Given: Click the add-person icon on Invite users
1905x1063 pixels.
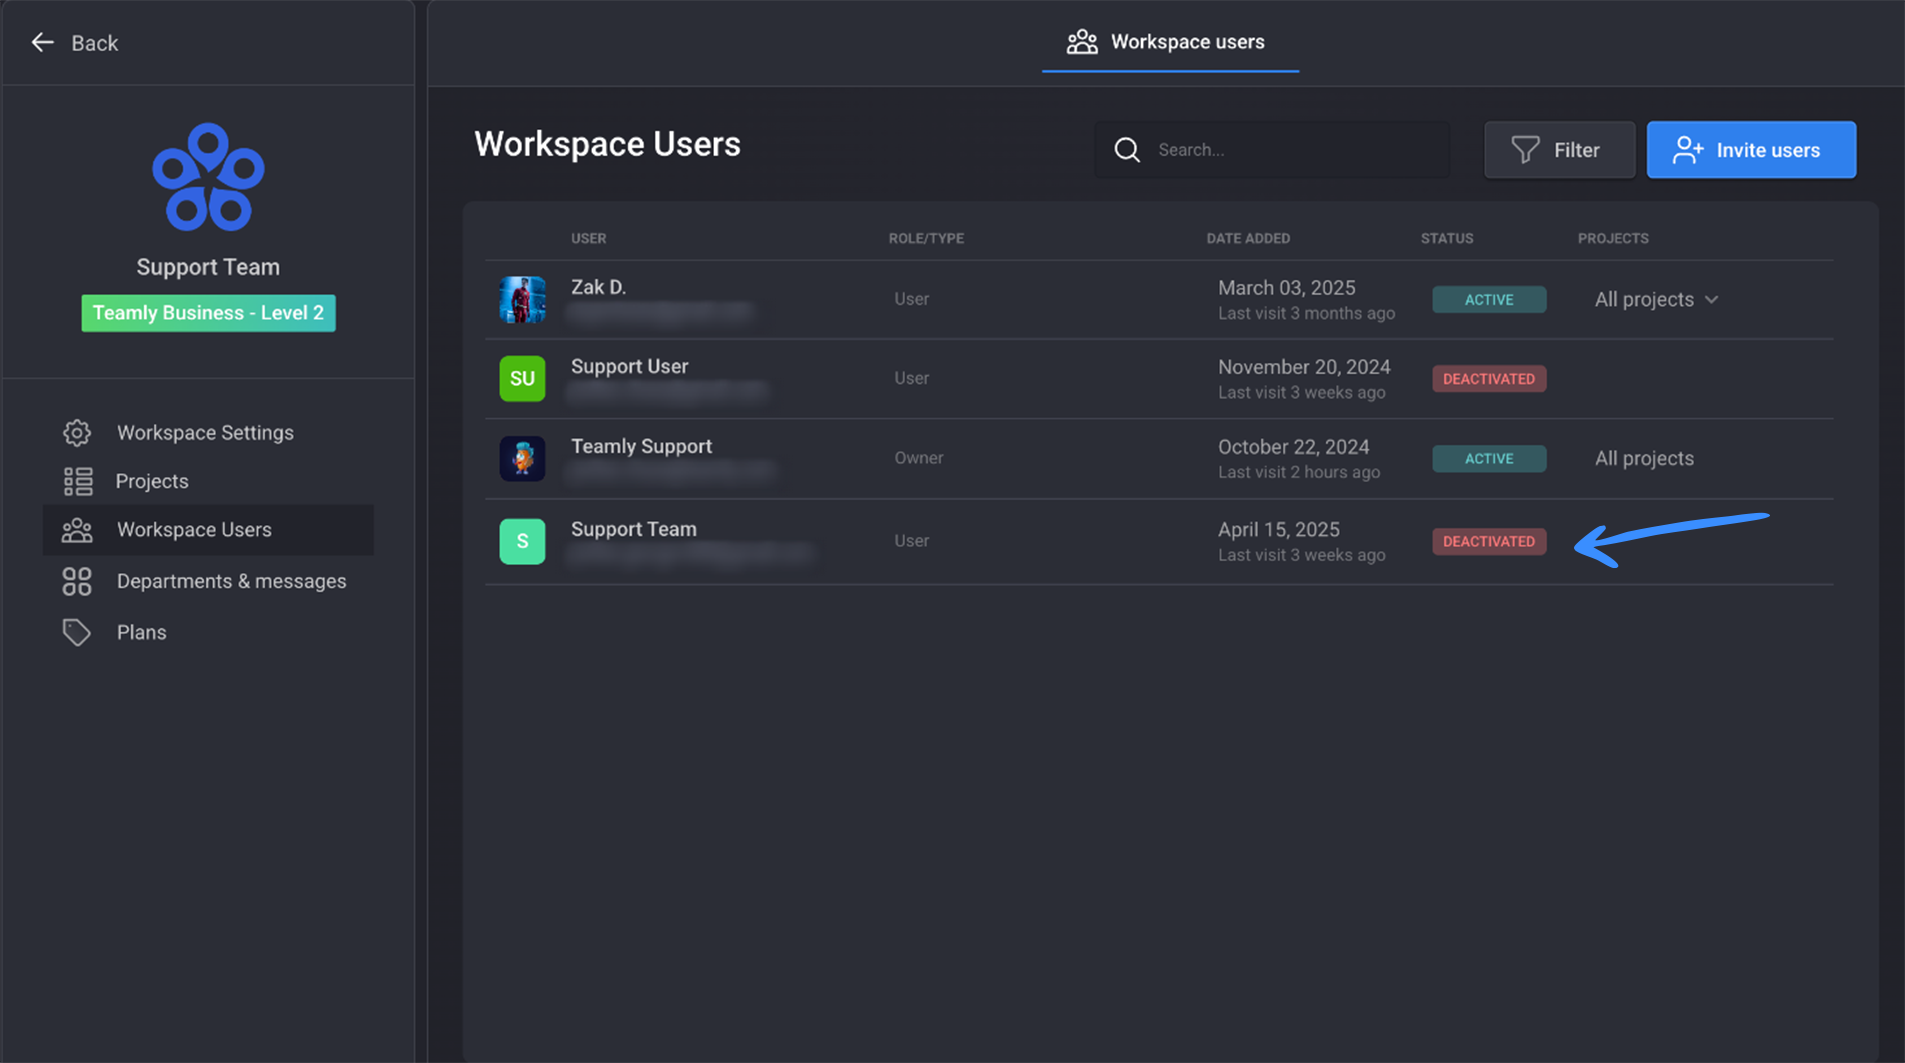Looking at the screenshot, I should 1688,149.
